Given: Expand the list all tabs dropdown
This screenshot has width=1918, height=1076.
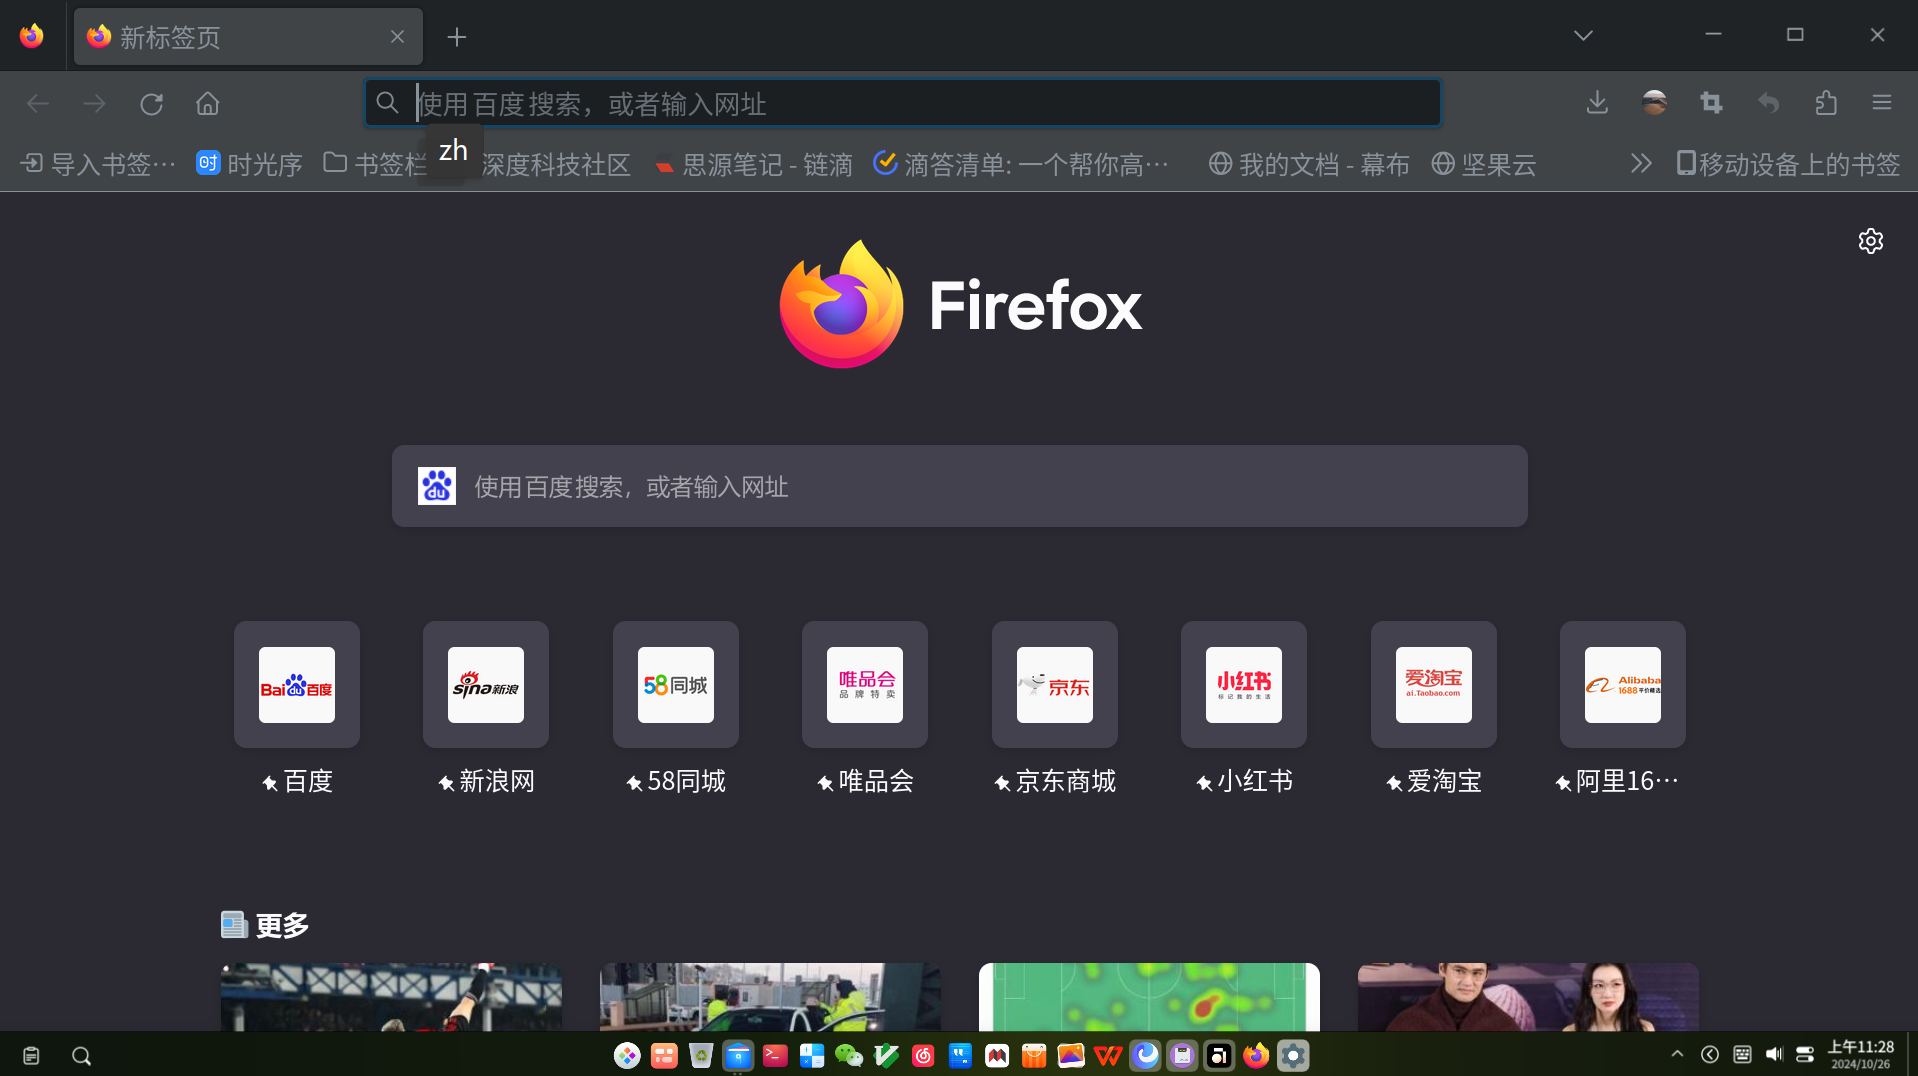Looking at the screenshot, I should click(1583, 36).
